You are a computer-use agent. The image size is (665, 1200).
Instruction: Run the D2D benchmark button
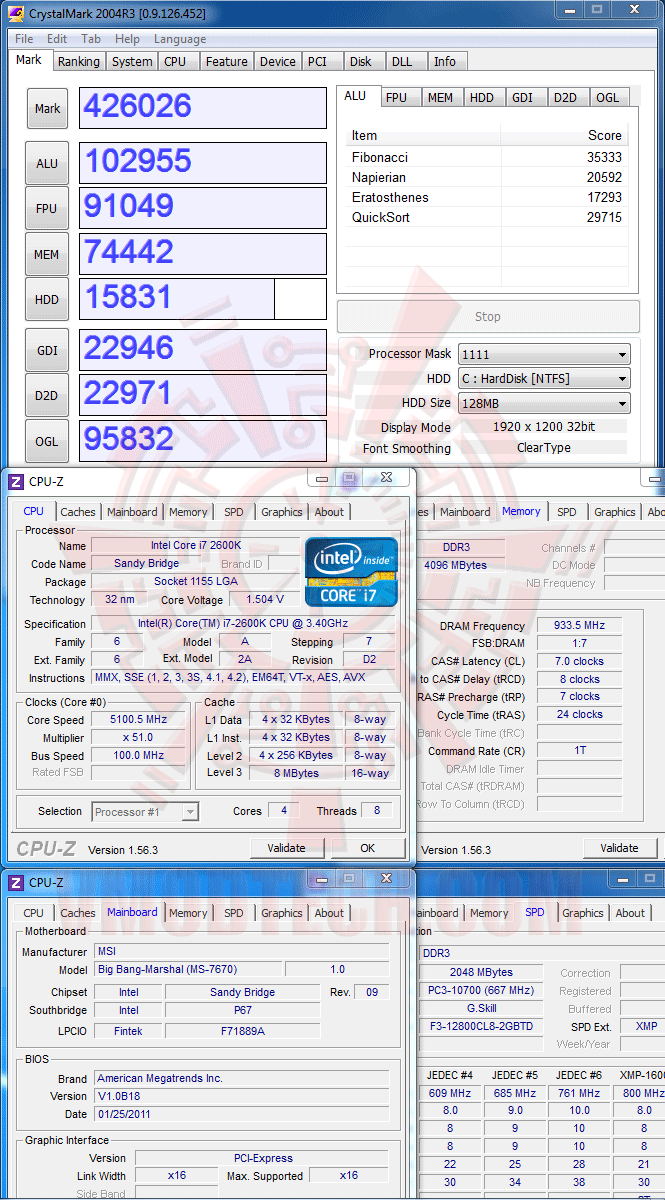pos(47,395)
